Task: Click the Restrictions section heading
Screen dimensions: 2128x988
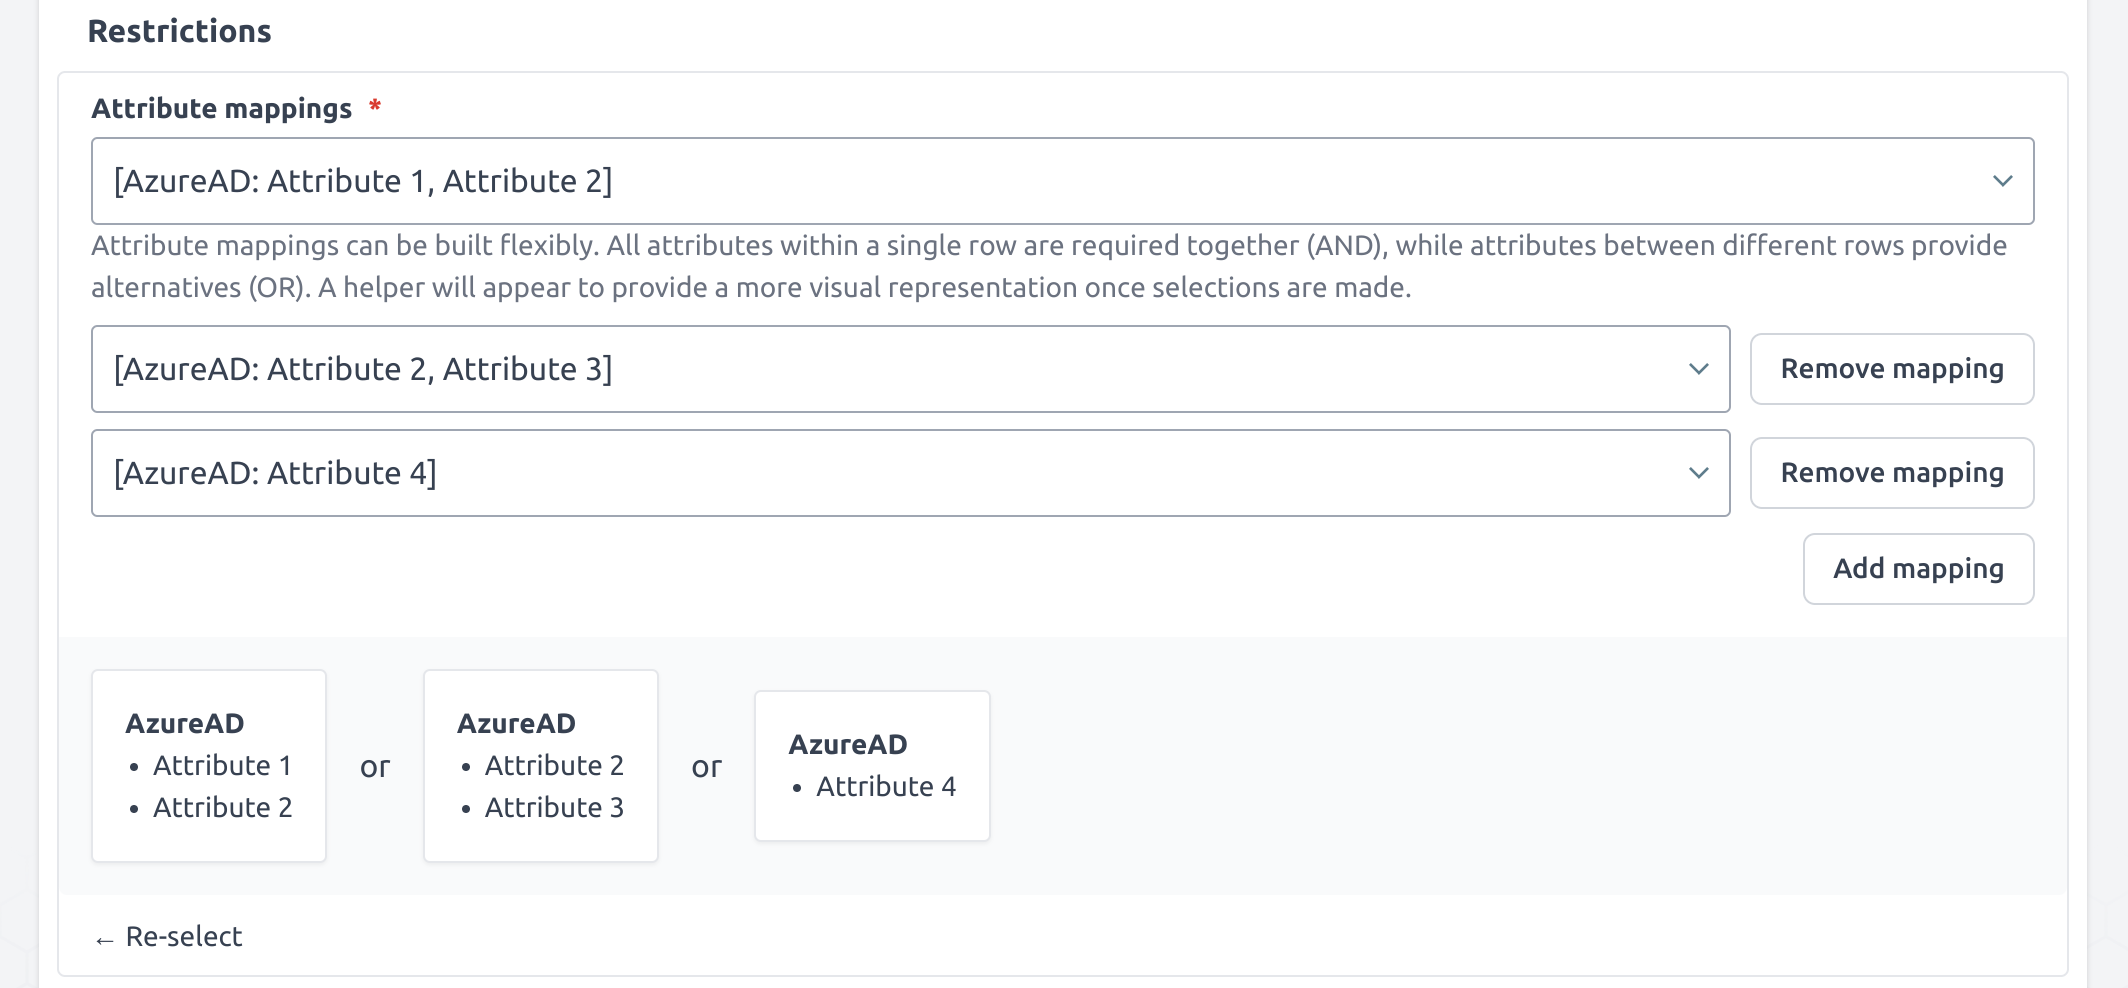Action: [179, 31]
